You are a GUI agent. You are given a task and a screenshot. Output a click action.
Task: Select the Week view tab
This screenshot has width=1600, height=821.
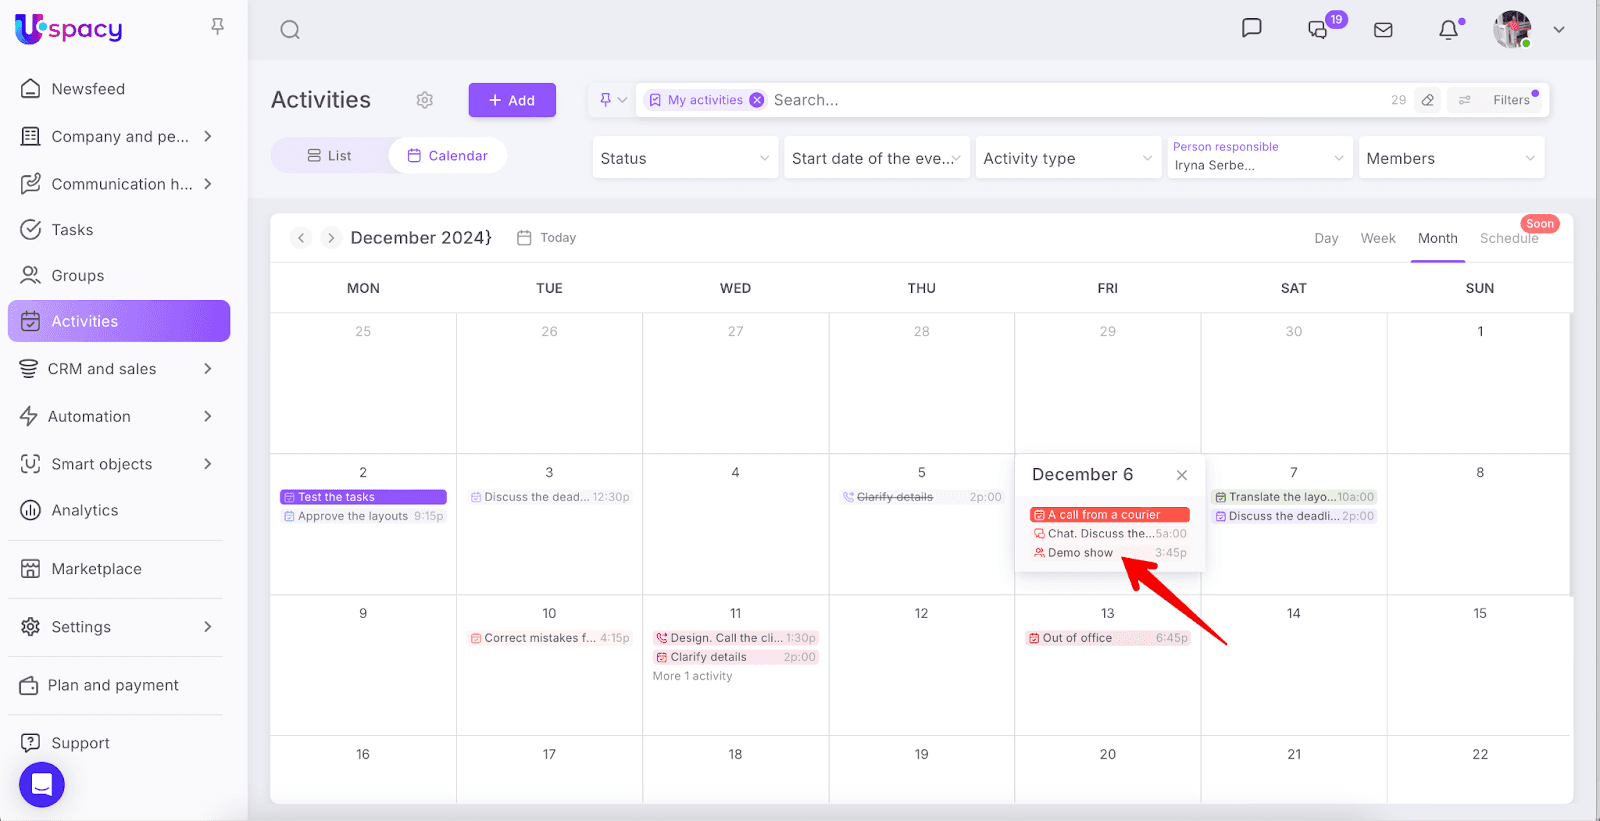tap(1377, 238)
